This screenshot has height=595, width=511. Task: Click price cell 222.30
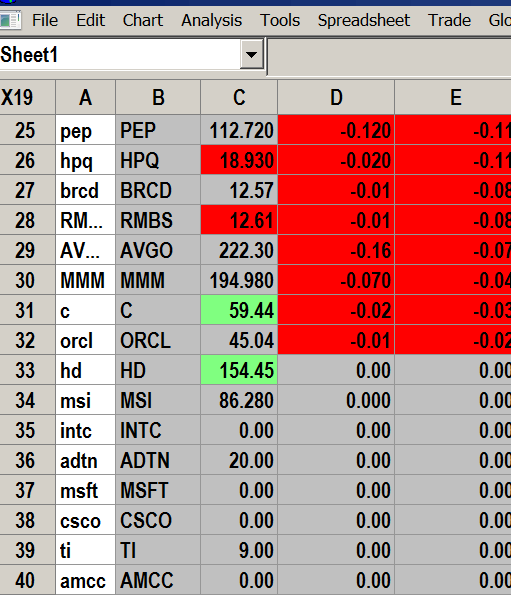click(x=239, y=250)
